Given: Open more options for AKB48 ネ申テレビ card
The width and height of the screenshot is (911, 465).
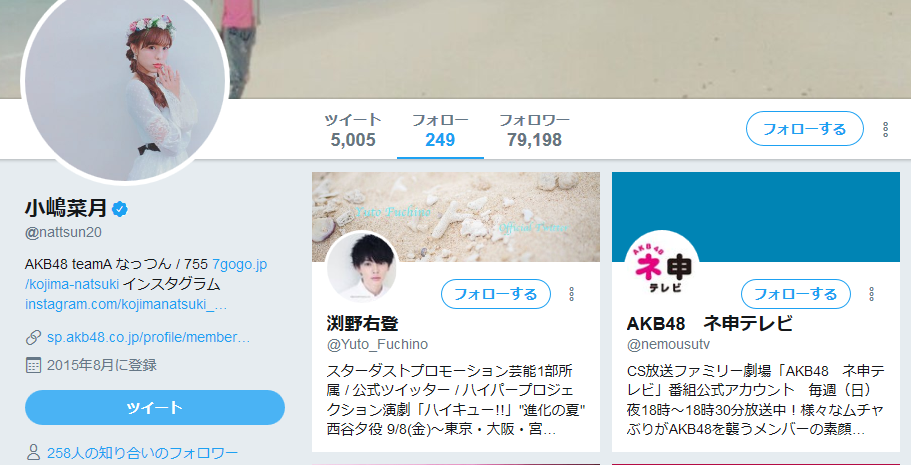Looking at the screenshot, I should pos(871,294).
